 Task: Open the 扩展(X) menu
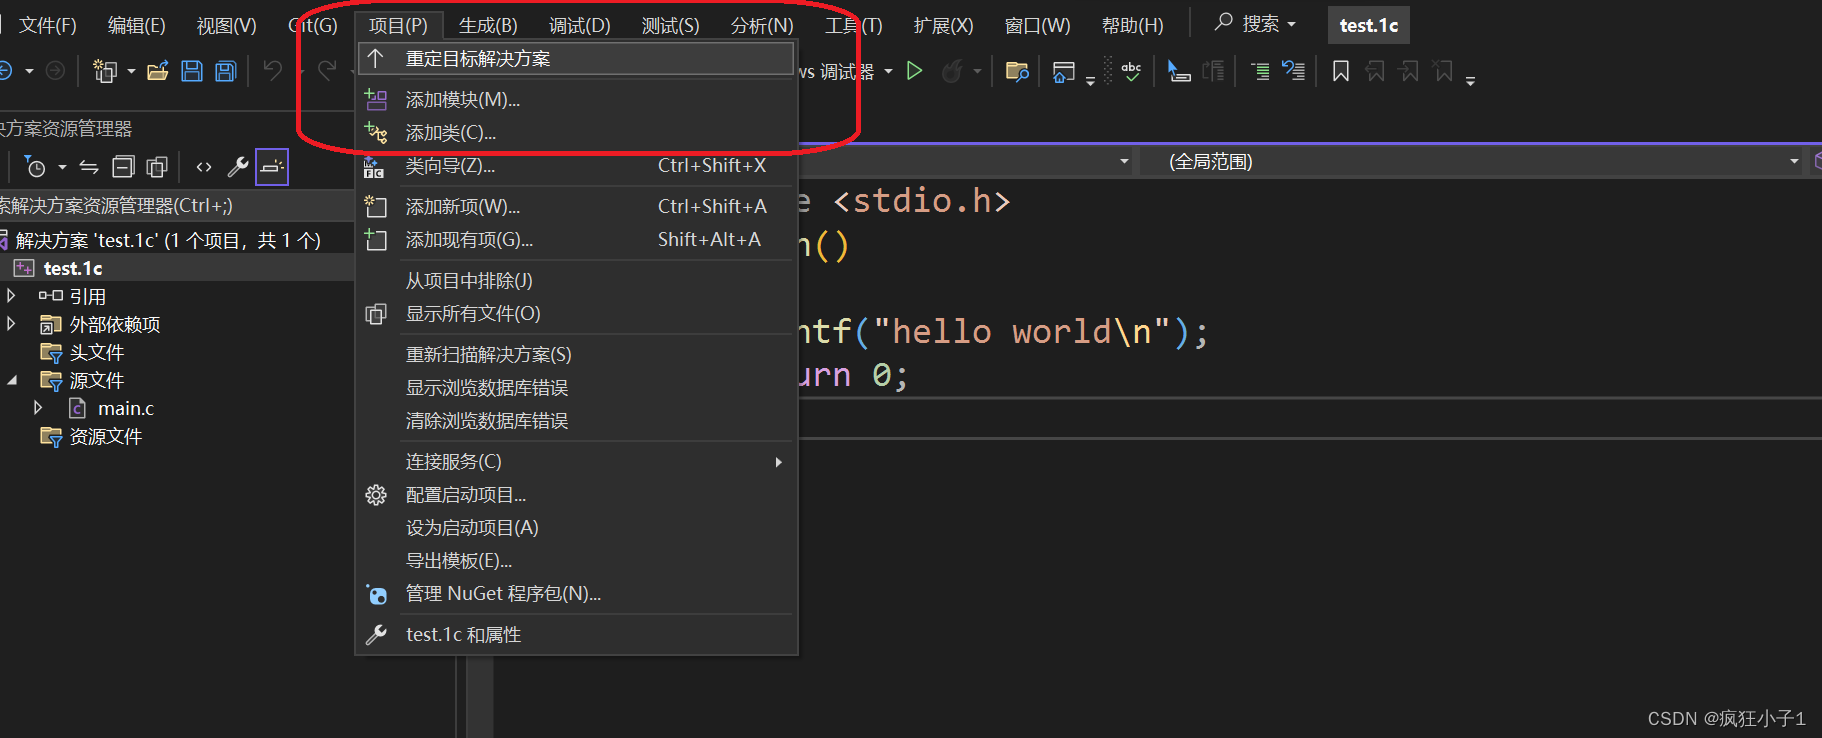[943, 25]
